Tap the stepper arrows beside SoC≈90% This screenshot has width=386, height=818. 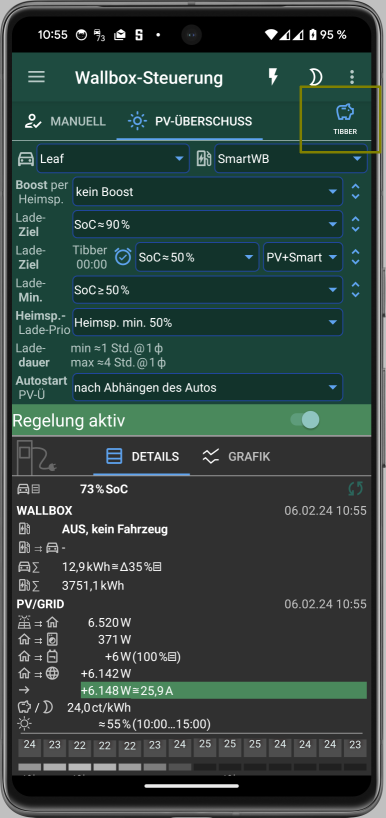(356, 224)
